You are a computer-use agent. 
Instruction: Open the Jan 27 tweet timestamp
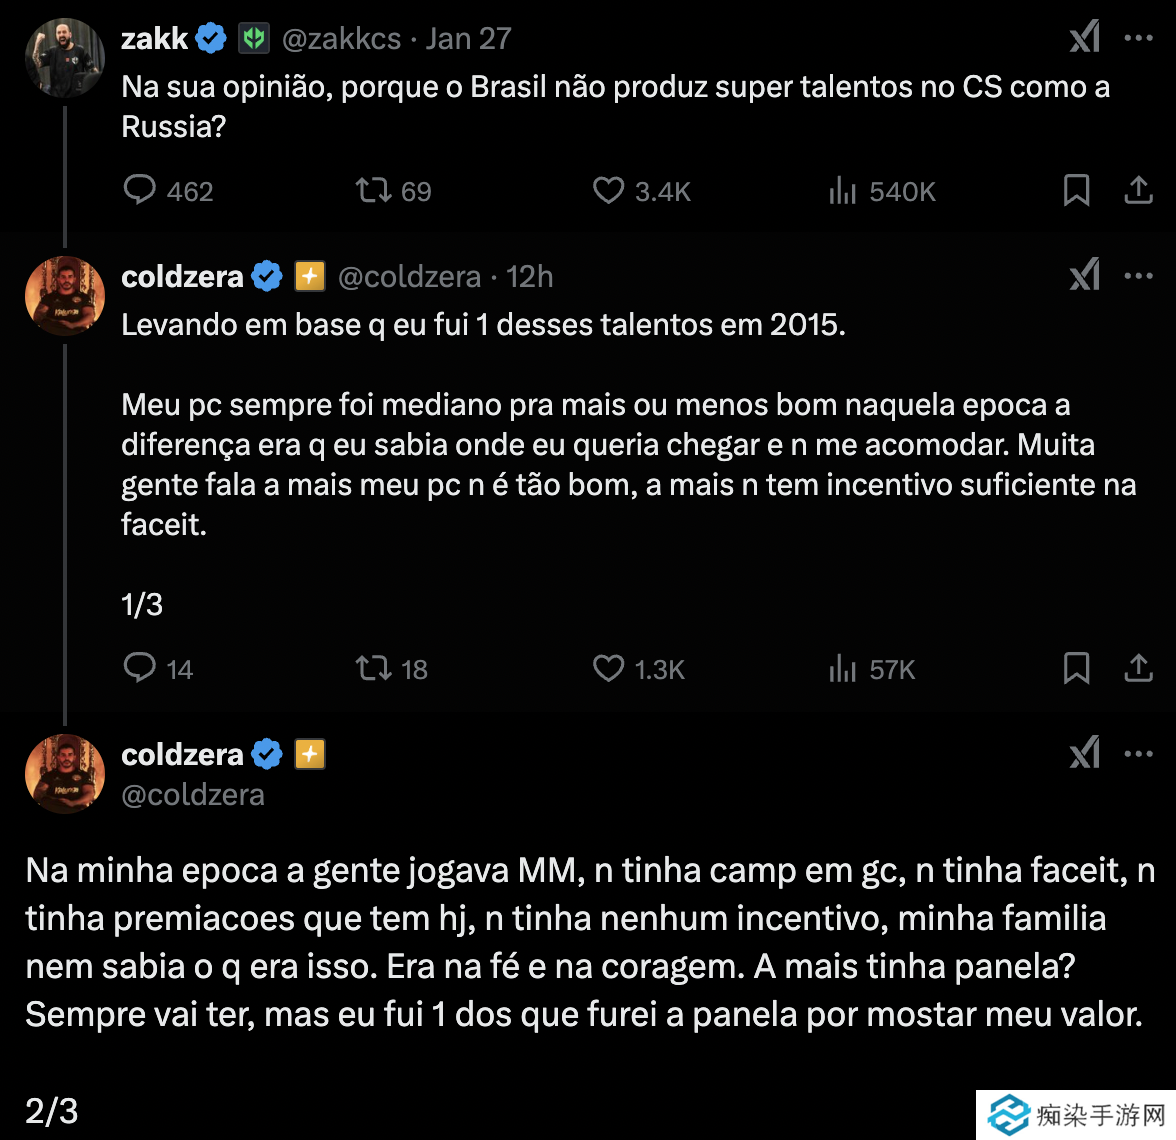[x=469, y=39]
